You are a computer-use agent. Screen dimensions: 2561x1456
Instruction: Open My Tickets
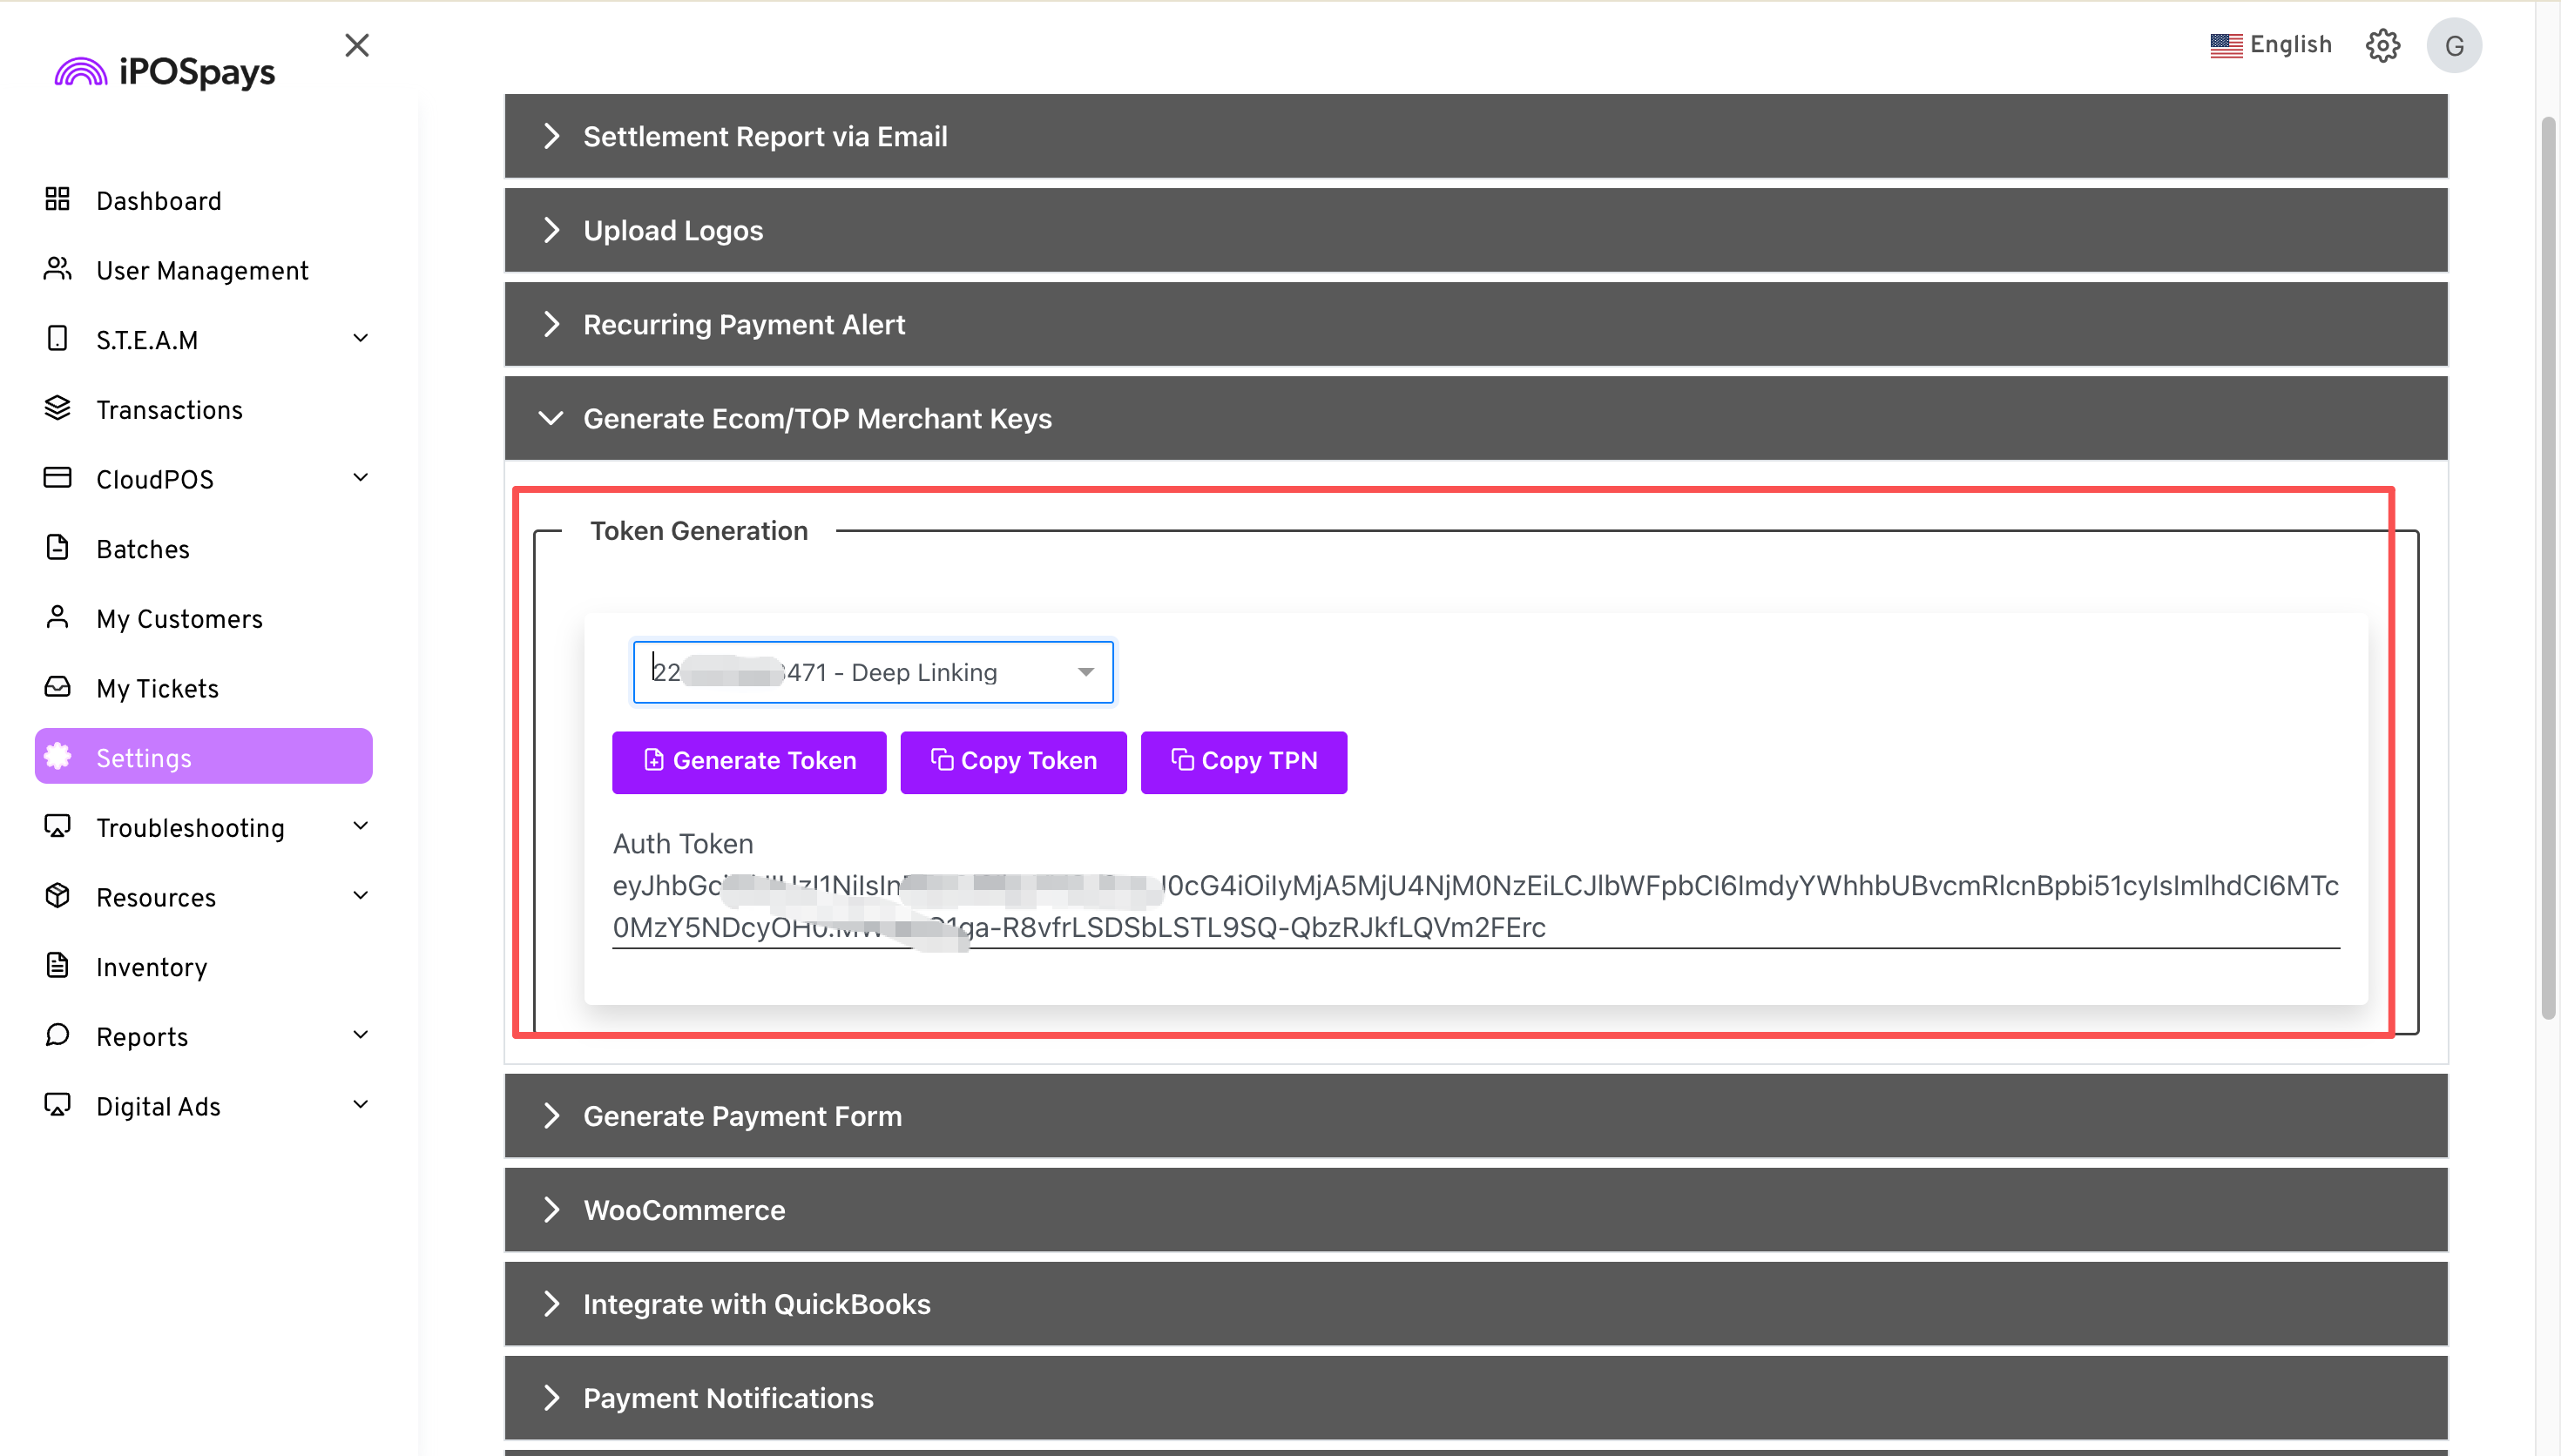coord(157,688)
